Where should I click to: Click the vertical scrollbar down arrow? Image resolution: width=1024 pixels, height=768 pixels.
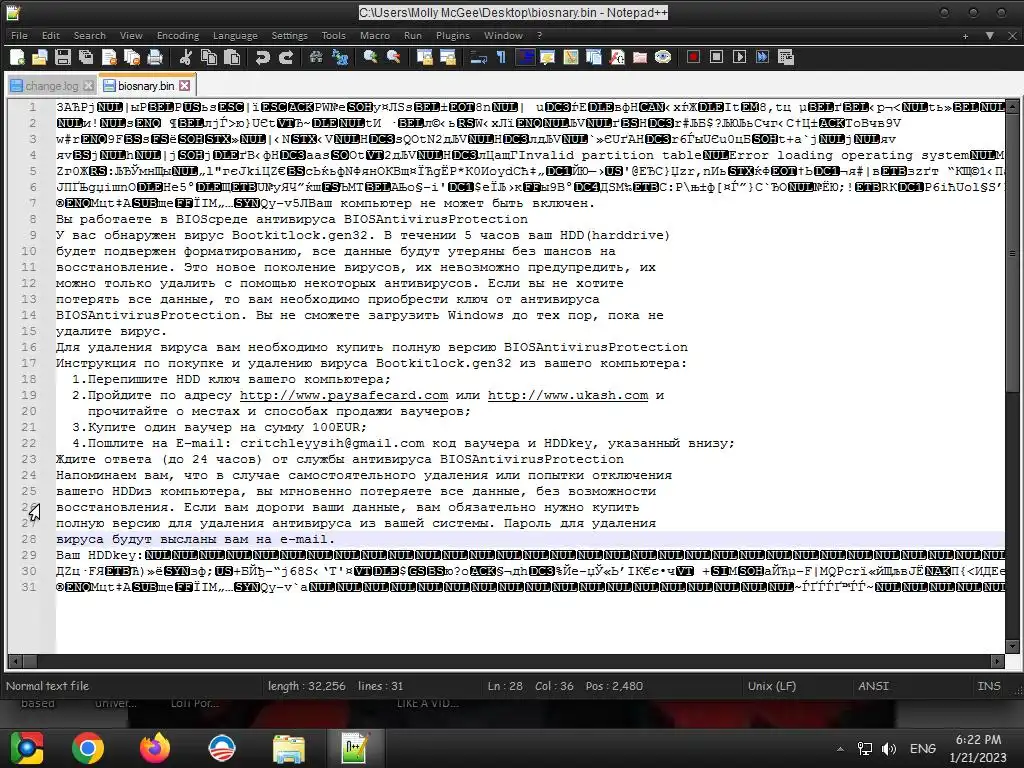click(1013, 646)
